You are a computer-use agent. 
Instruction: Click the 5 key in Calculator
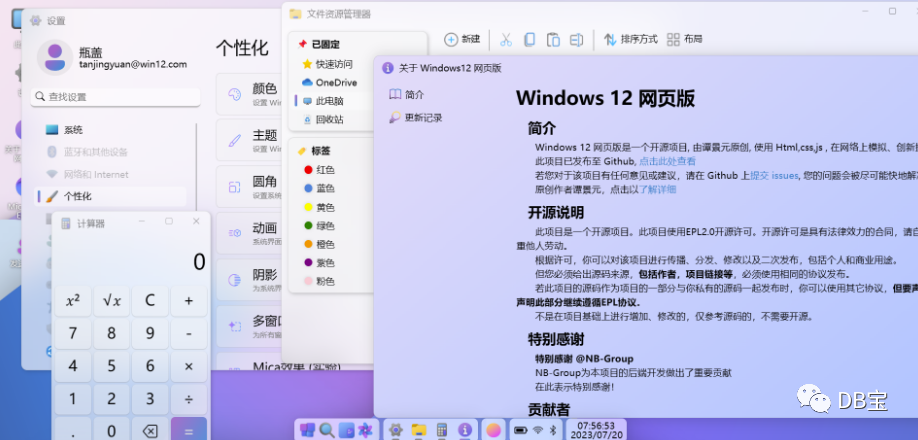[111, 366]
